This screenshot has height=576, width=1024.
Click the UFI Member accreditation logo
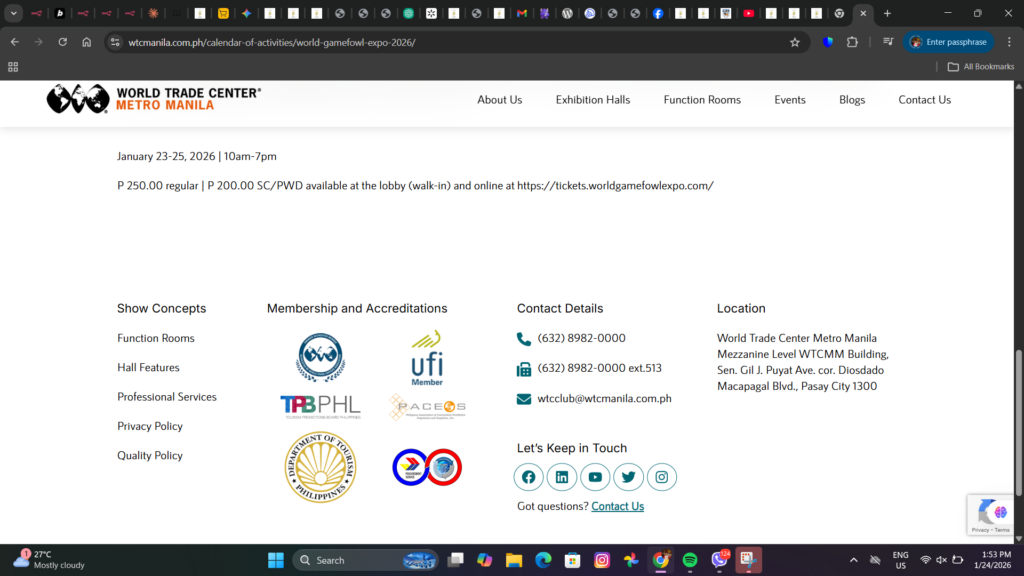click(427, 358)
